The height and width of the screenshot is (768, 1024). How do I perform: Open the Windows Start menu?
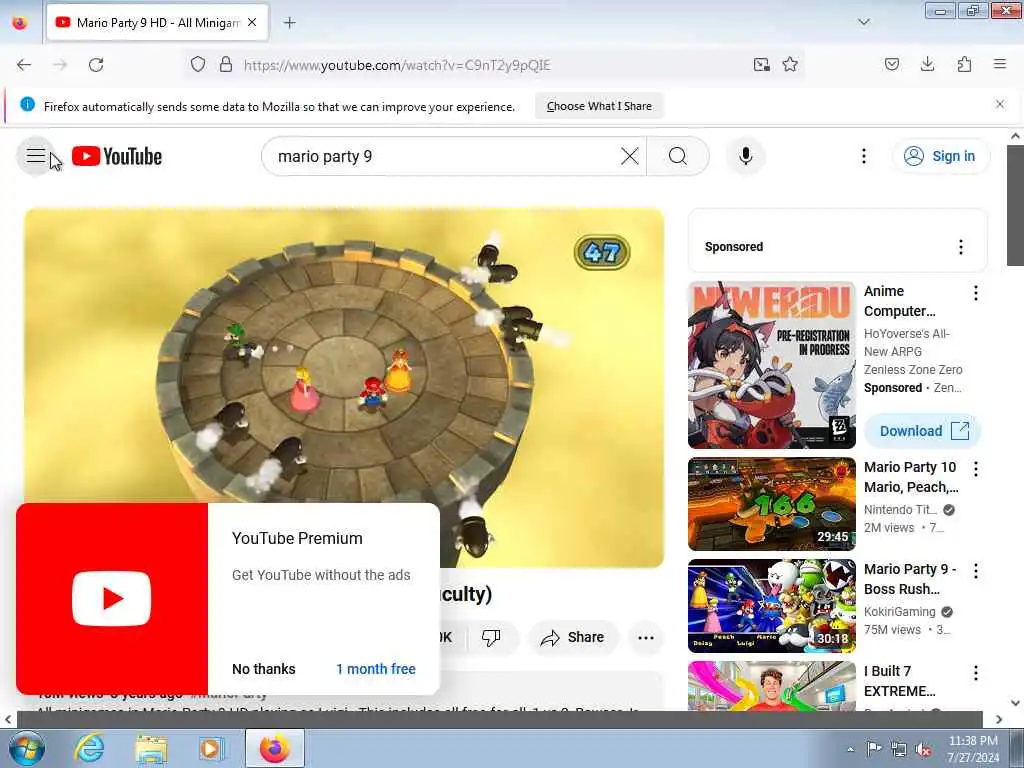click(x=26, y=748)
